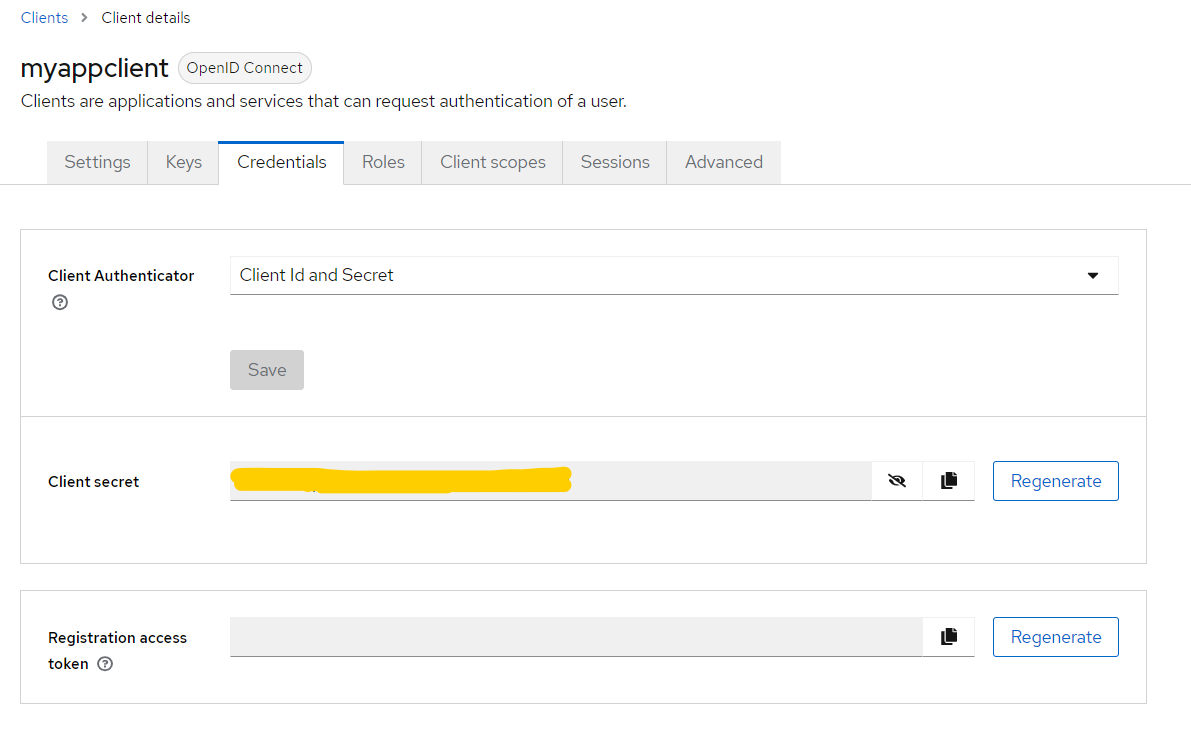This screenshot has width=1191, height=734.
Task: Regenerate the client secret
Action: 1055,481
